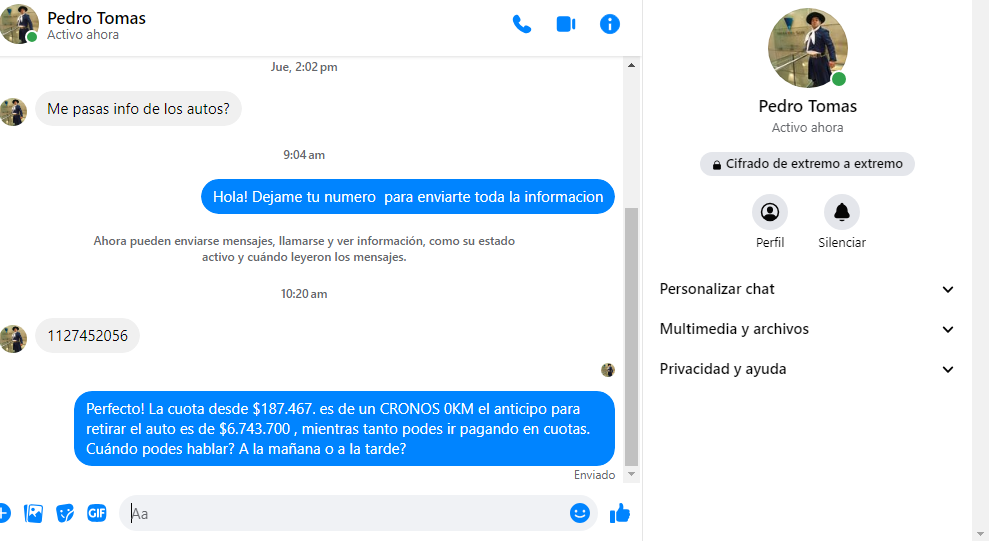989x541 pixels.
Task: Open the GIF picker
Action: tap(97, 513)
